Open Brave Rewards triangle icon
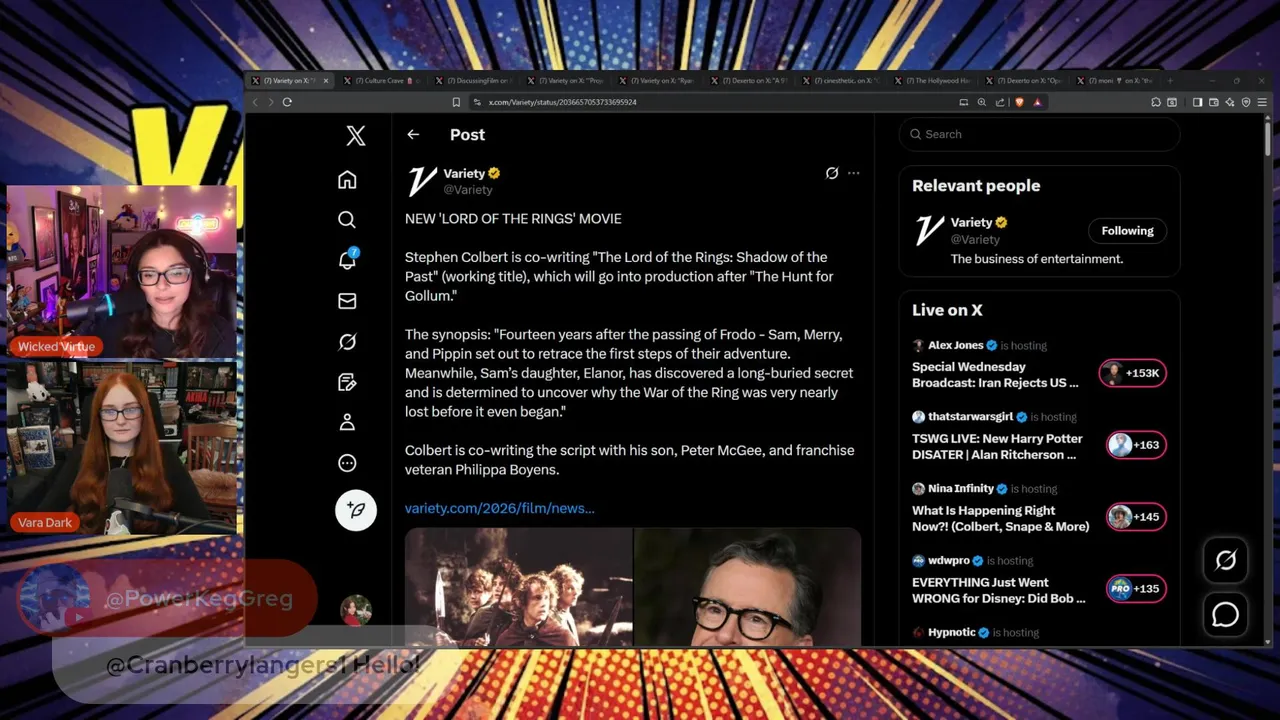This screenshot has height=720, width=1280. [1037, 102]
